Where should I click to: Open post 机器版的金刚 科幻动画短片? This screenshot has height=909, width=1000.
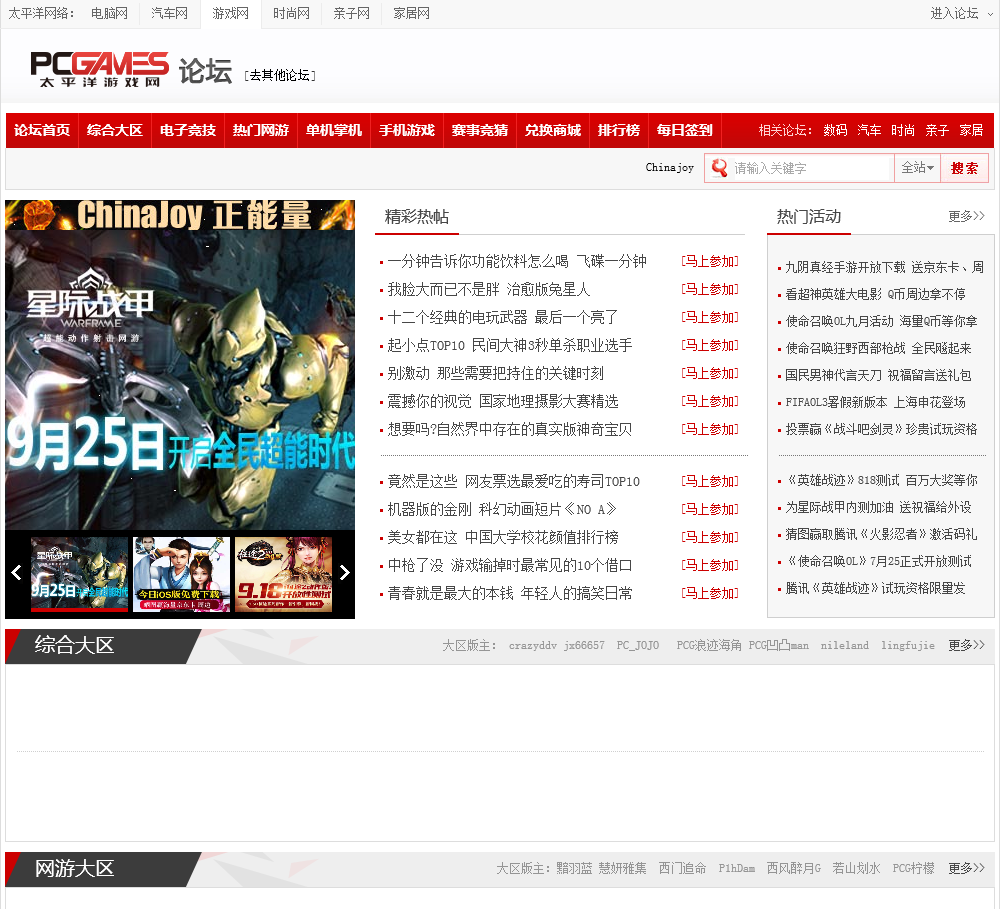502,509
